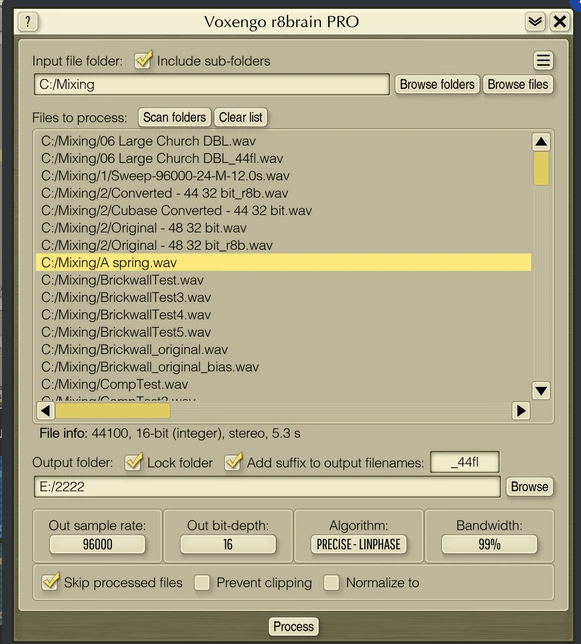Enable the Prevent clipping checkbox
This screenshot has height=644, width=581.
(x=202, y=582)
